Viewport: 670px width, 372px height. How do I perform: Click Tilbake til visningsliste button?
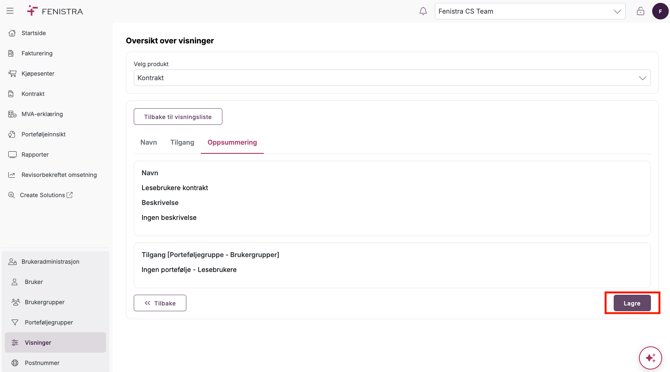[x=178, y=117]
